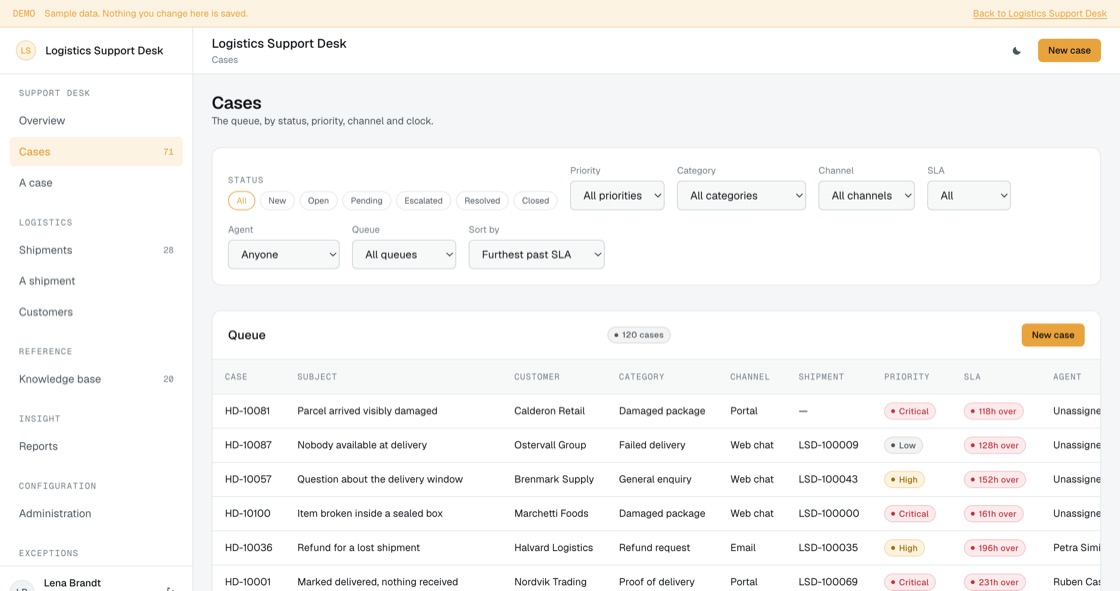Viewport: 1120px width, 591px height.
Task: Open the All priorities dropdown
Action: click(617, 196)
